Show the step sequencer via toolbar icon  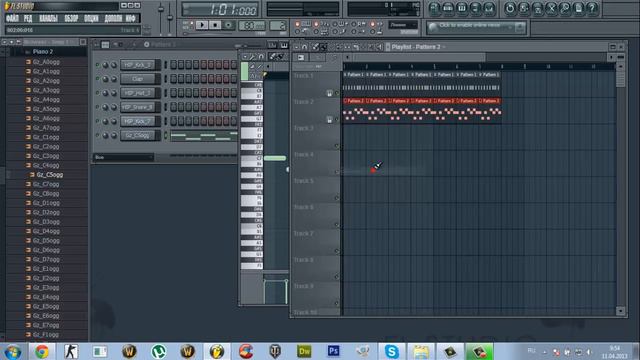(448, 8)
